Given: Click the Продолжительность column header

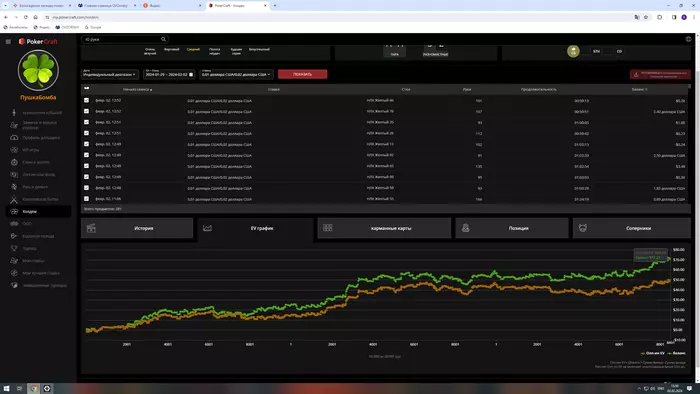Looking at the screenshot, I should point(538,90).
